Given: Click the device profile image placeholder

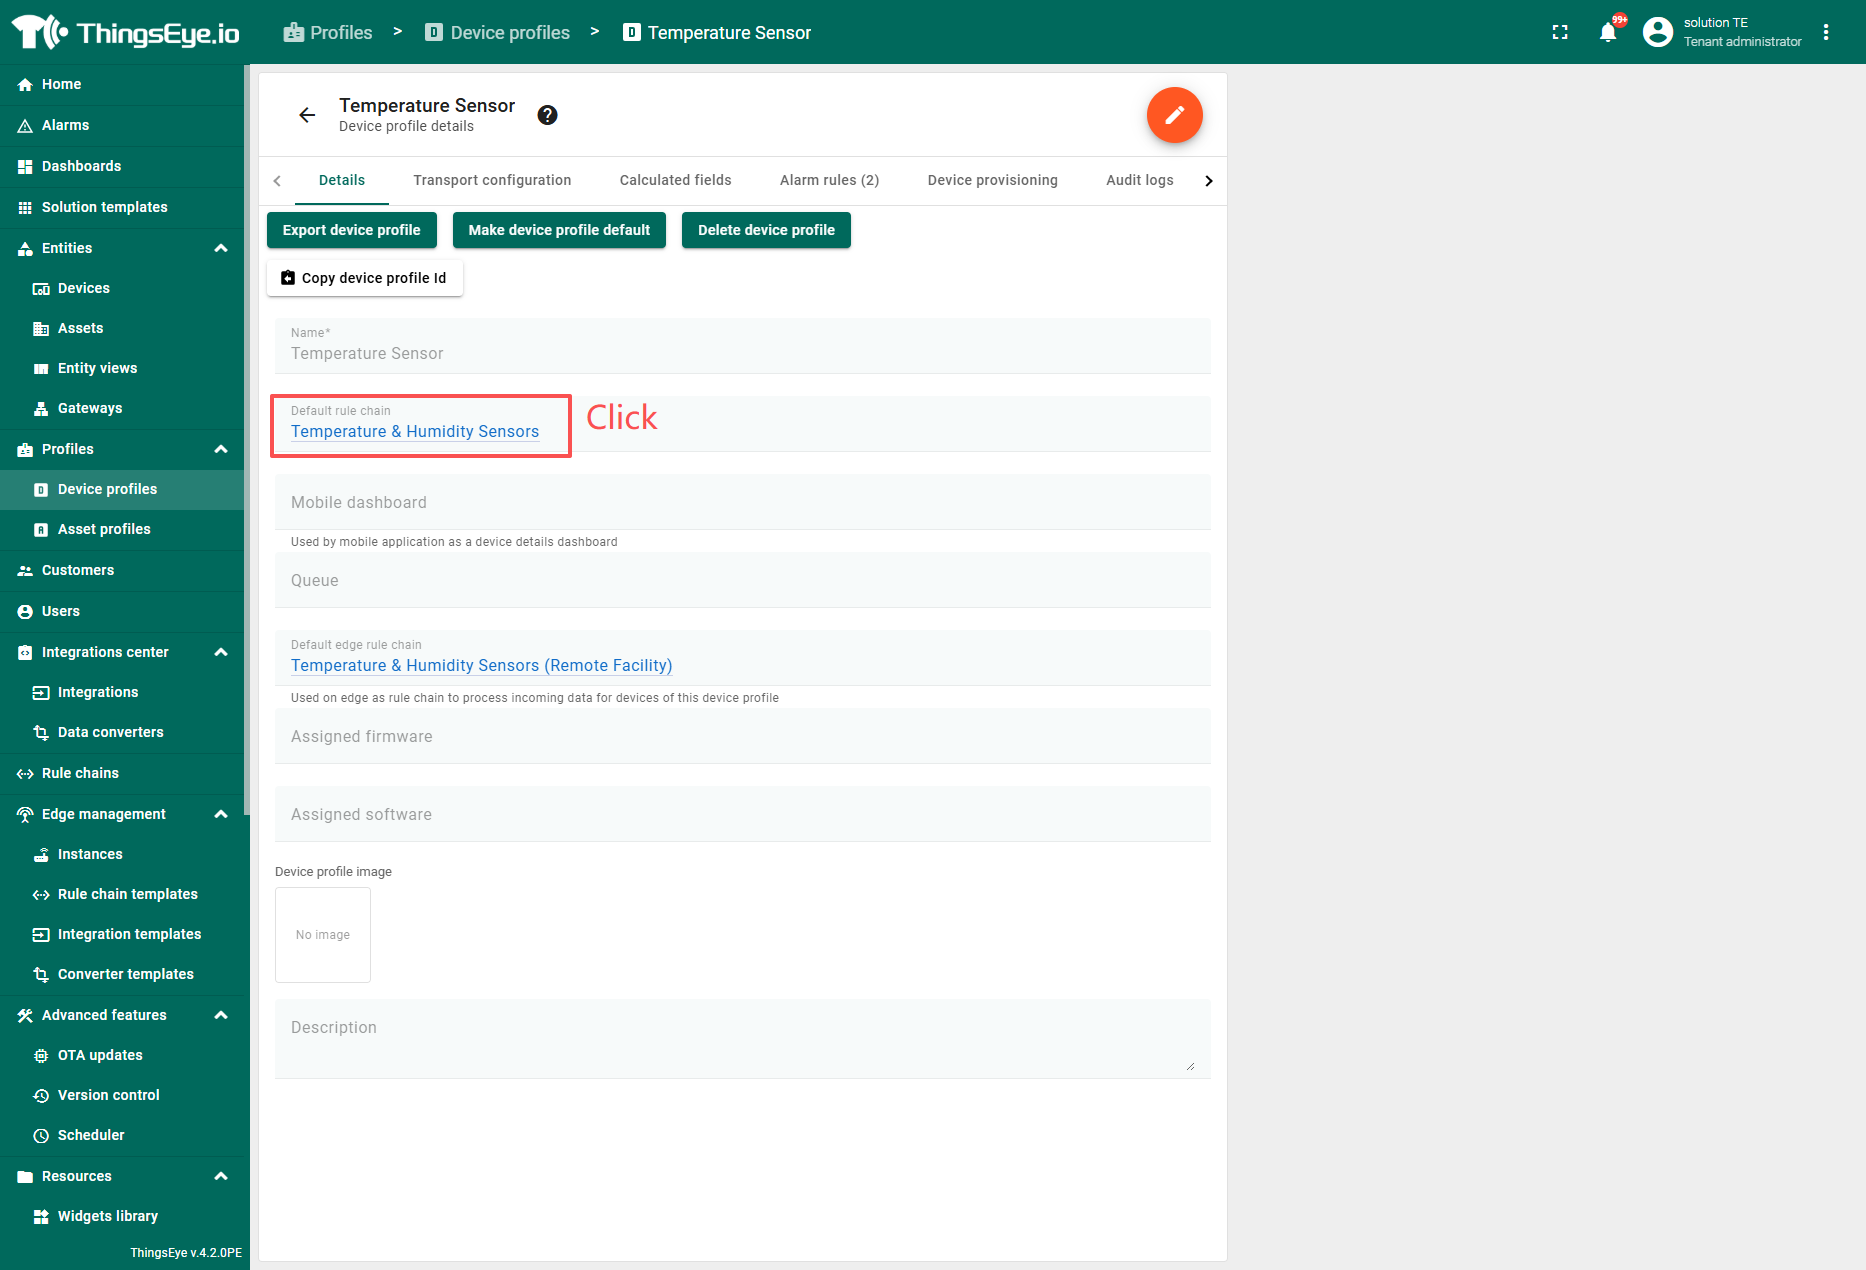Looking at the screenshot, I should [322, 935].
